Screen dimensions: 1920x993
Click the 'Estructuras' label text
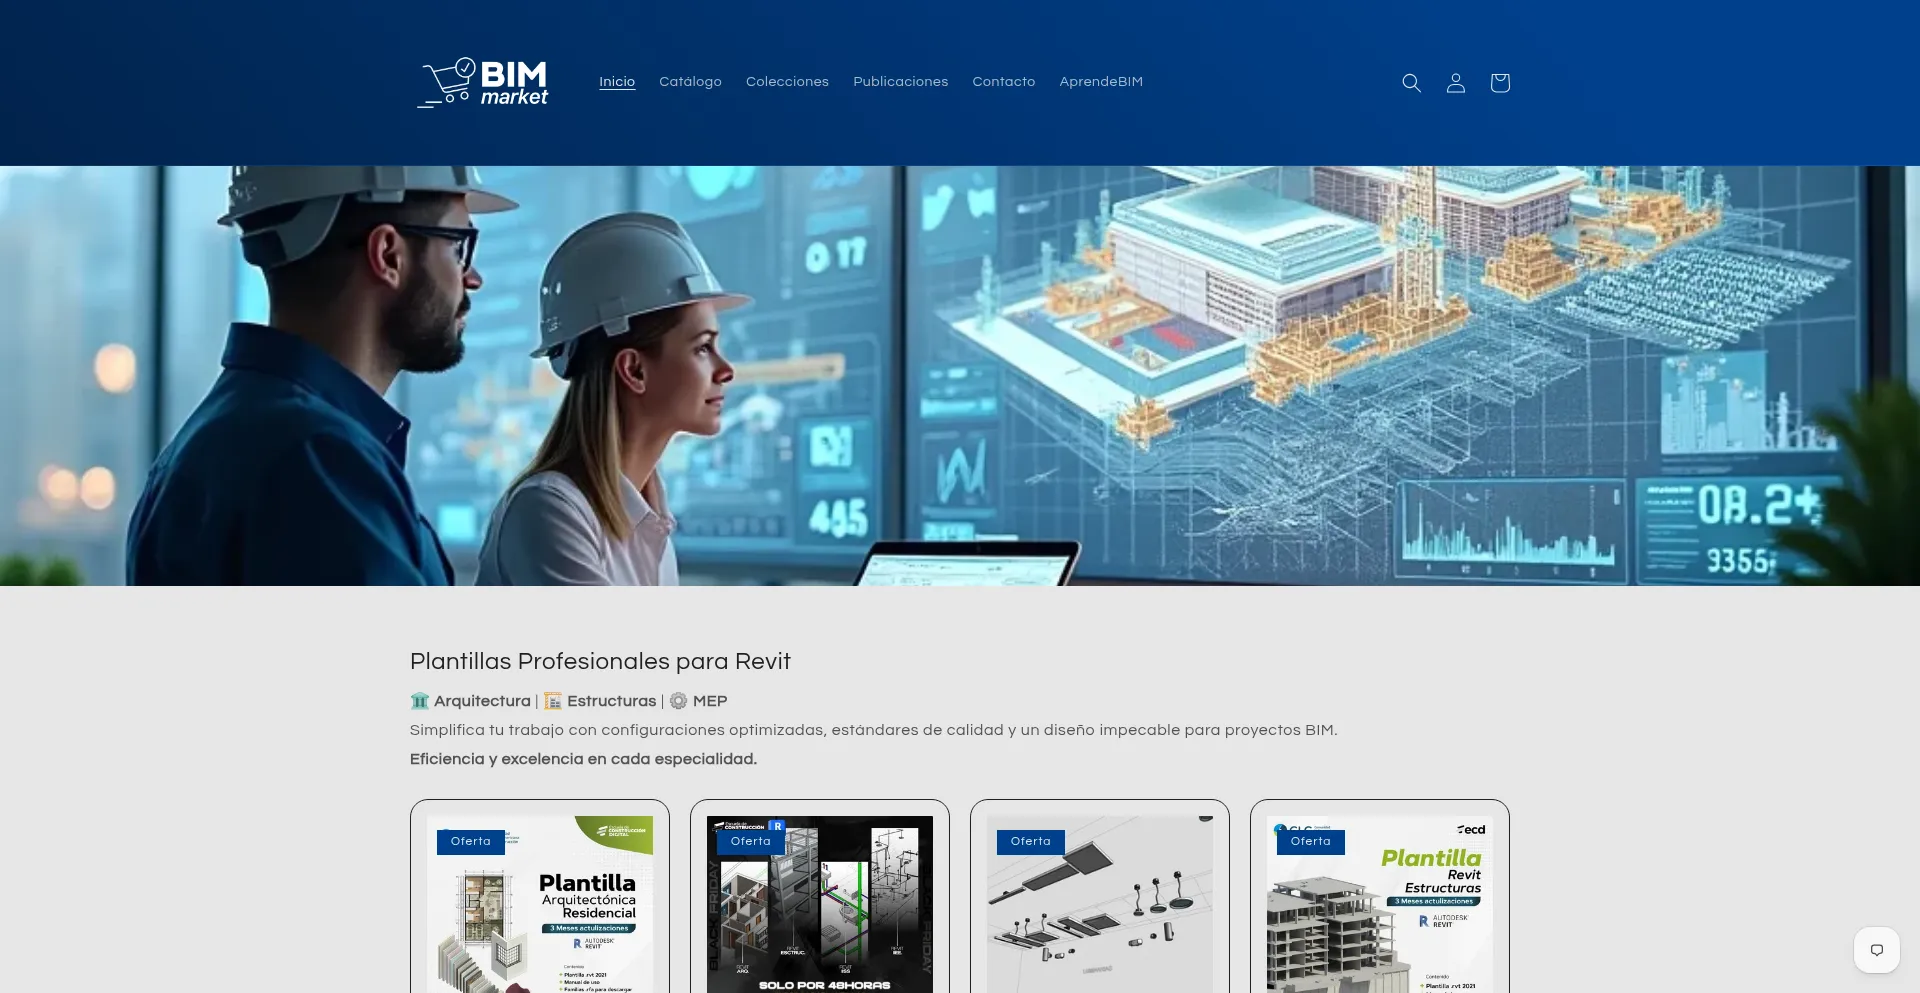[x=612, y=701]
